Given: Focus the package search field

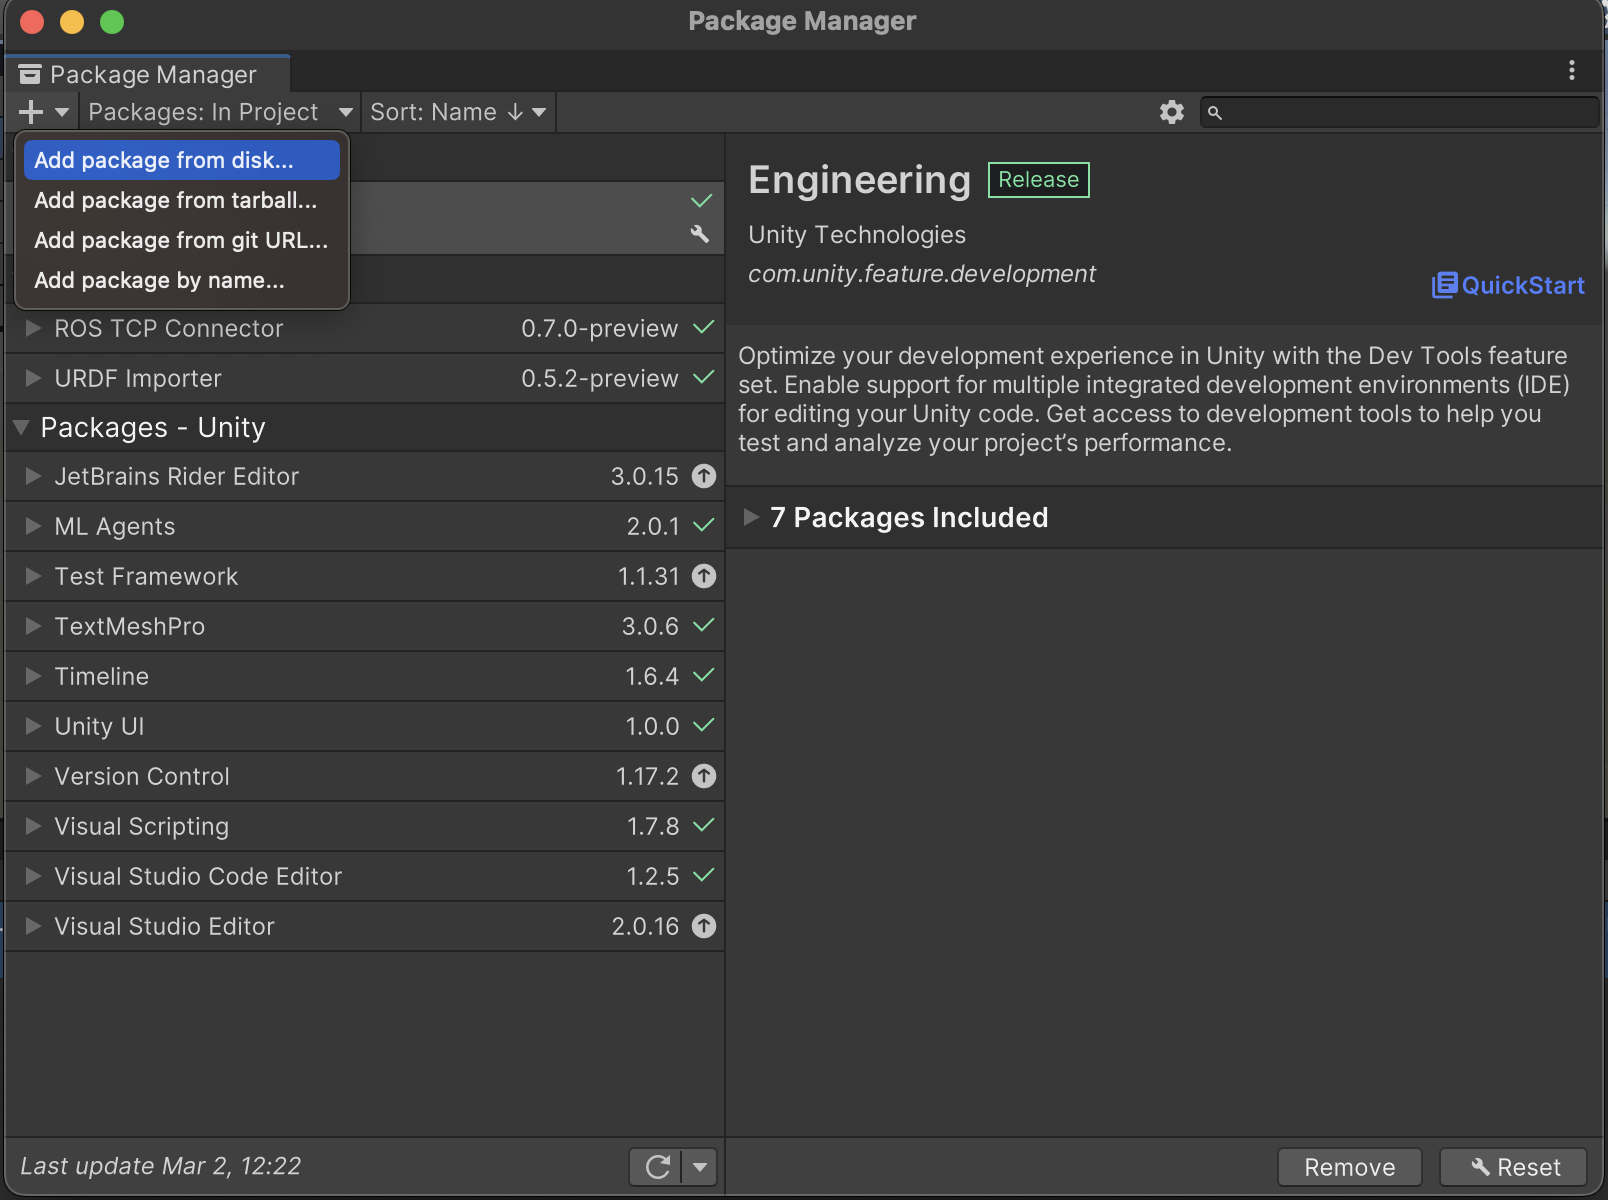Looking at the screenshot, I should pyautogui.click(x=1400, y=112).
